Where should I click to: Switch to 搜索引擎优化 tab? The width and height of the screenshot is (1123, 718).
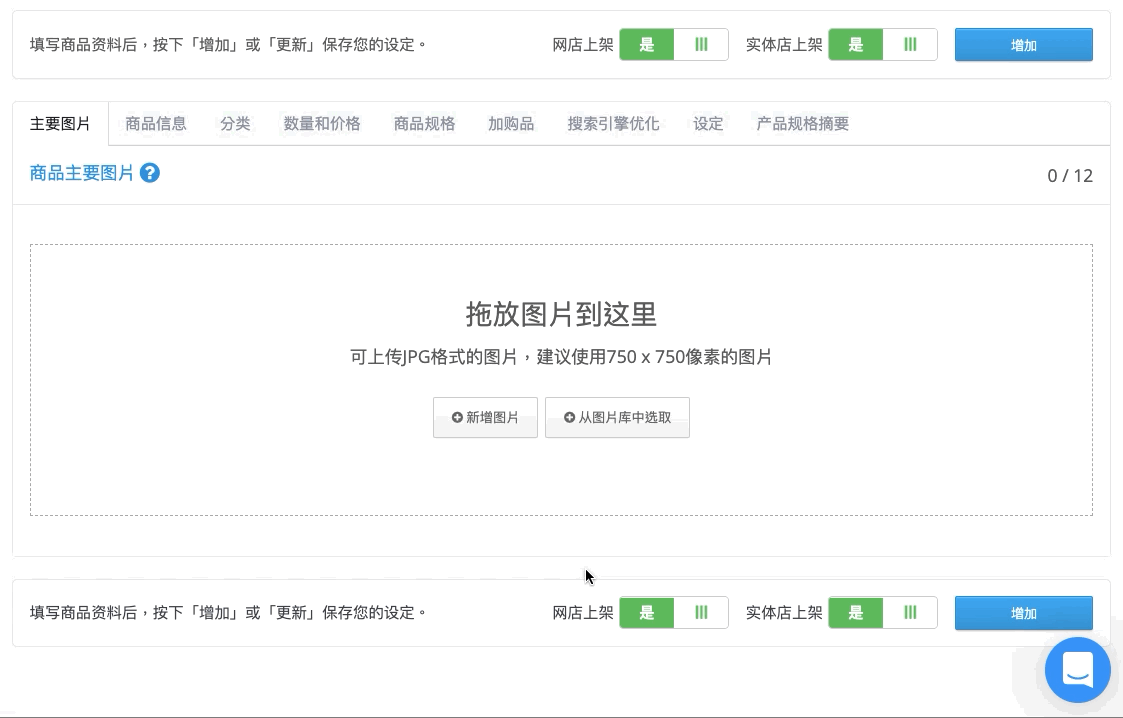click(x=613, y=124)
